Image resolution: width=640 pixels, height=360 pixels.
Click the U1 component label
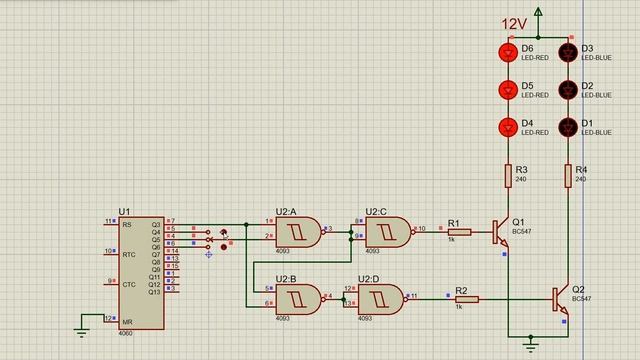click(x=124, y=212)
